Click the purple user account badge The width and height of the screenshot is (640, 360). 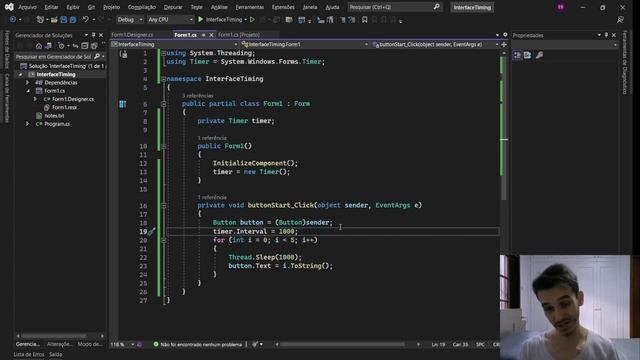(x=560, y=7)
